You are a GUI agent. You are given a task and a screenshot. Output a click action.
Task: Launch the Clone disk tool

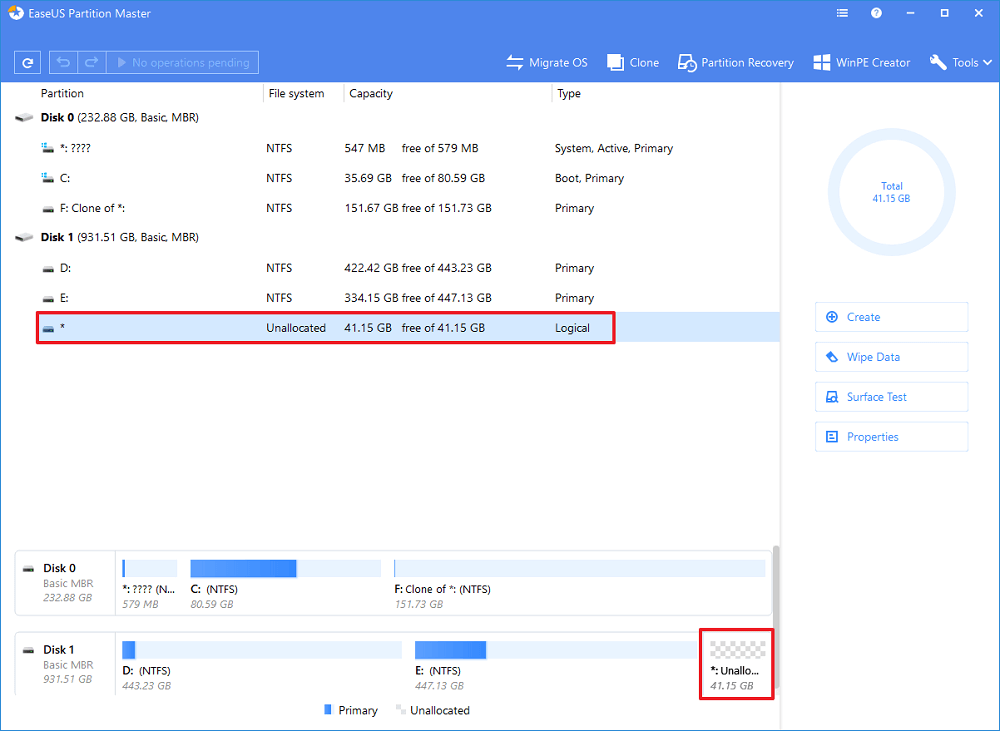(633, 63)
